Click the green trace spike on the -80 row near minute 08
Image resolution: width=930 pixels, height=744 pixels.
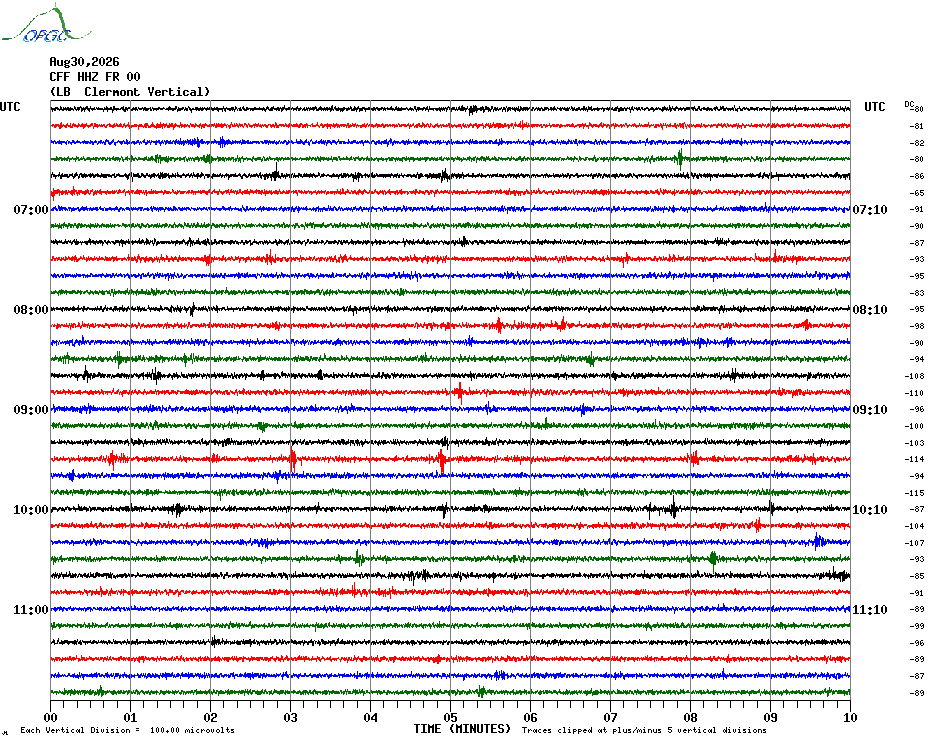click(680, 159)
